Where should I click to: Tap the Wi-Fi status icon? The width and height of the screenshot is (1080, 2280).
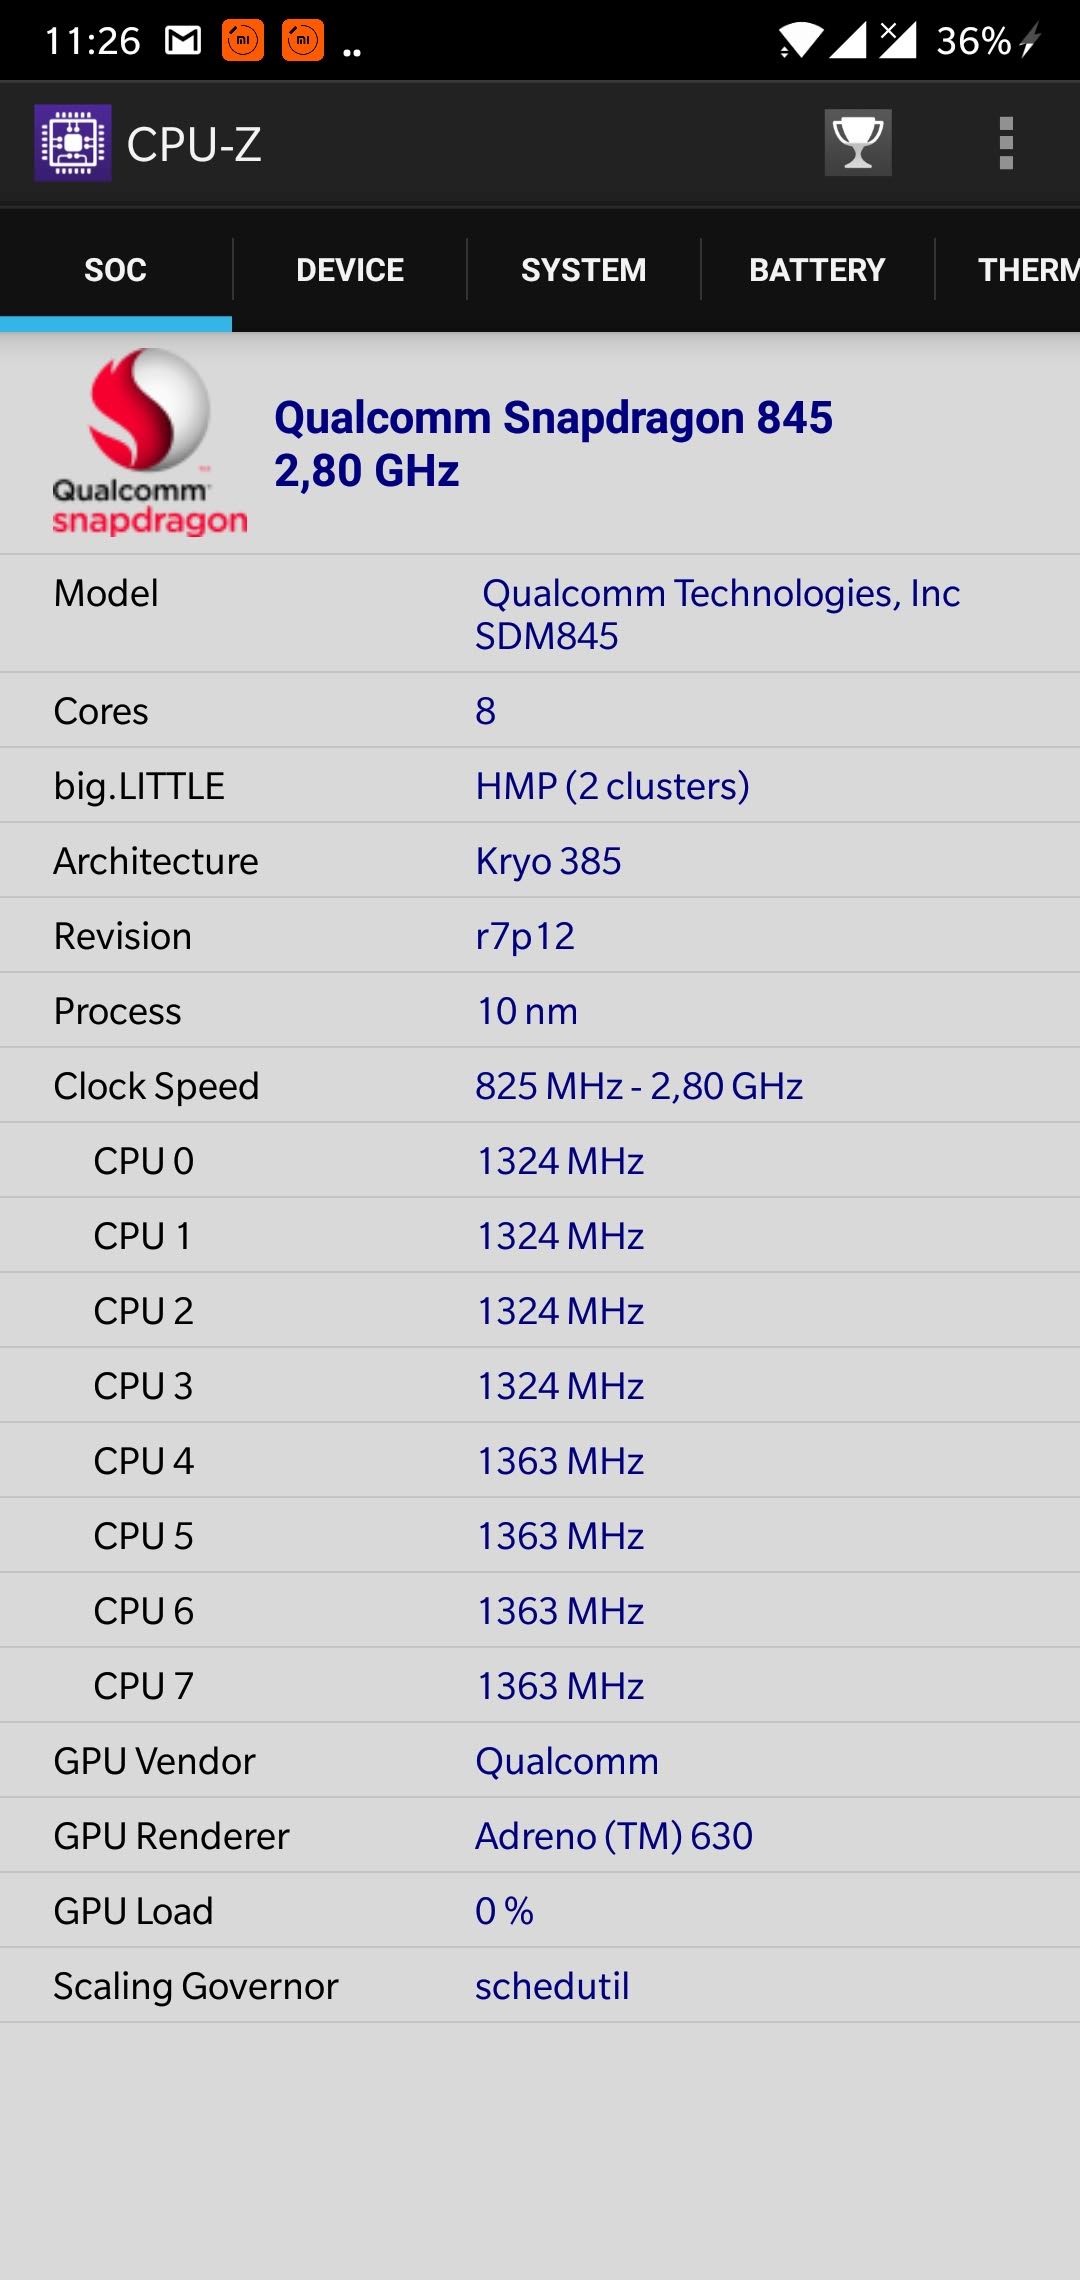[x=800, y=40]
